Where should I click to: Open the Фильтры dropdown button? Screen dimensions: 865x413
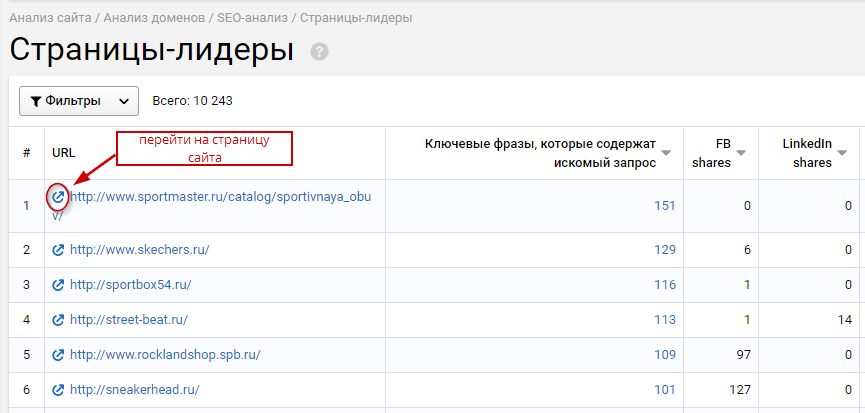pyautogui.click(x=79, y=101)
